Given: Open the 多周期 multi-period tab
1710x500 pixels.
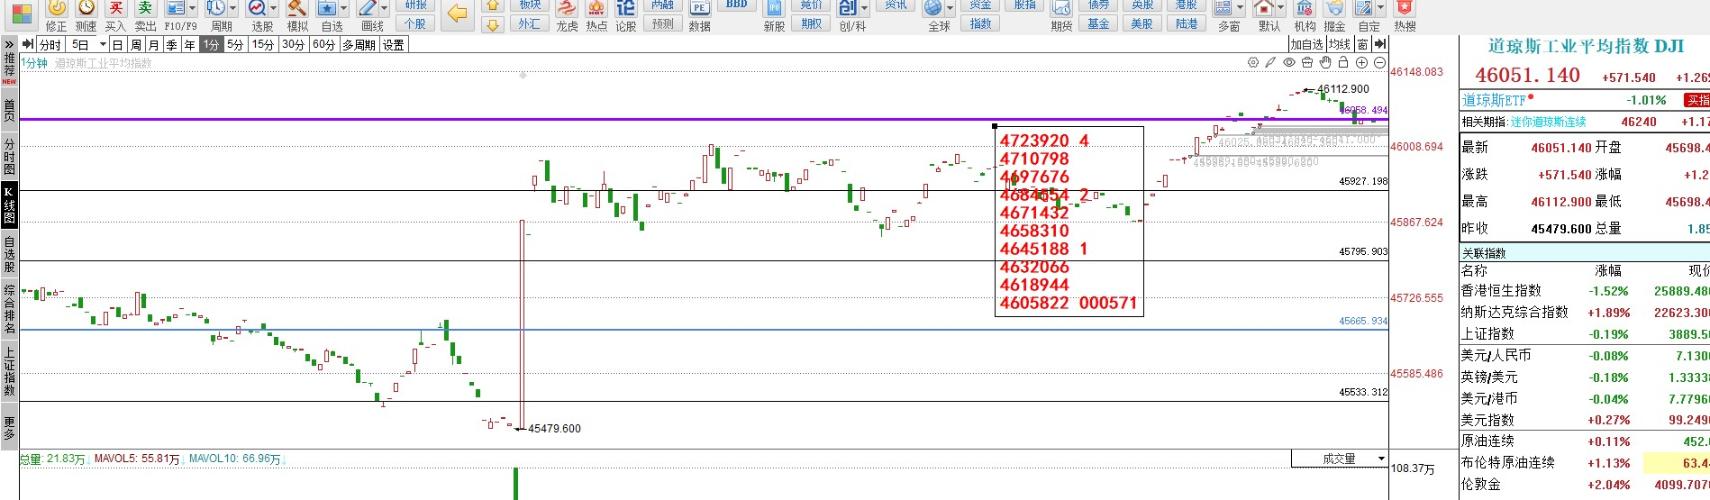Looking at the screenshot, I should [x=359, y=44].
